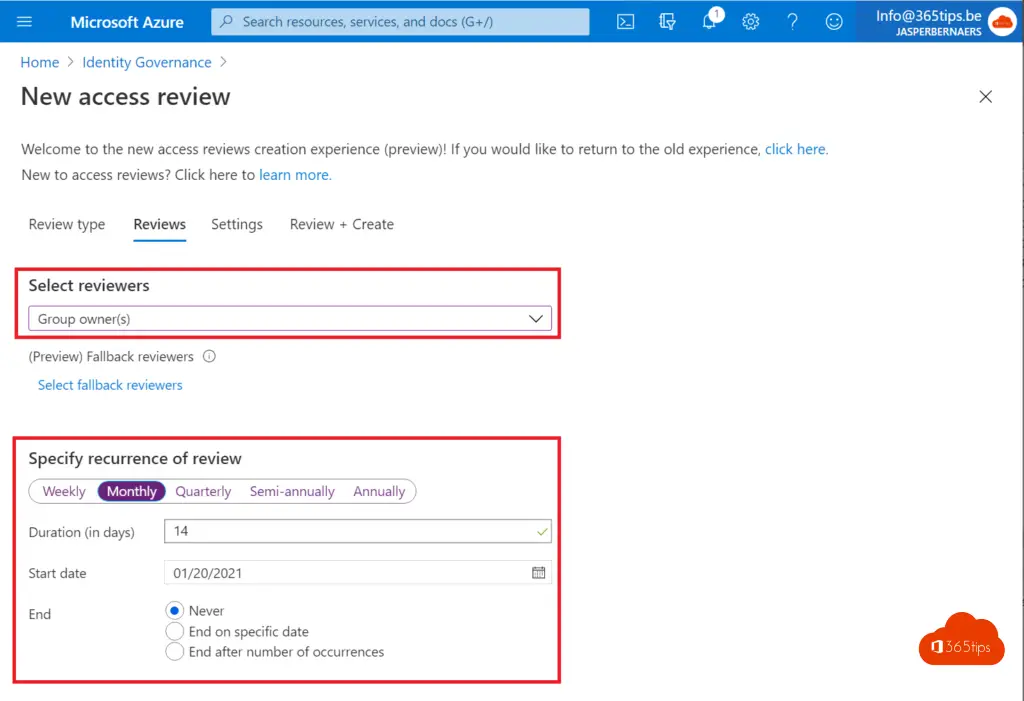Go to the Review type tab
Image resolution: width=1024 pixels, height=701 pixels.
coord(67,224)
